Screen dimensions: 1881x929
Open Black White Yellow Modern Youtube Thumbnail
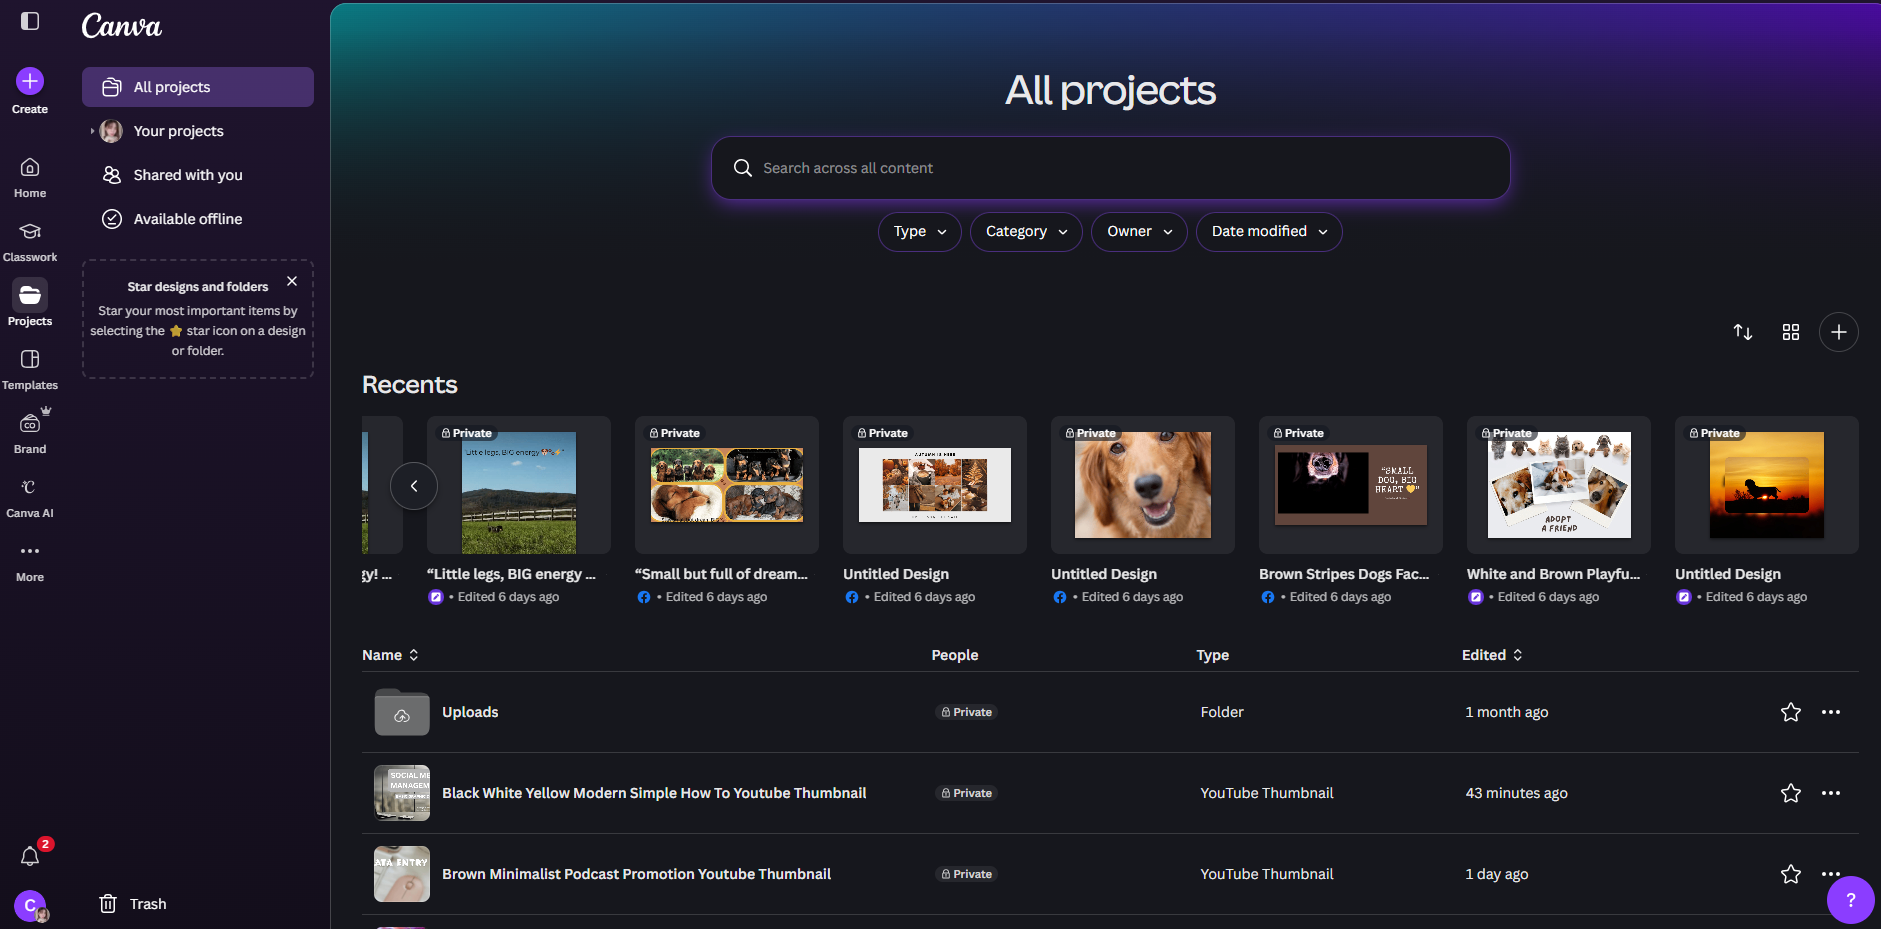point(654,793)
